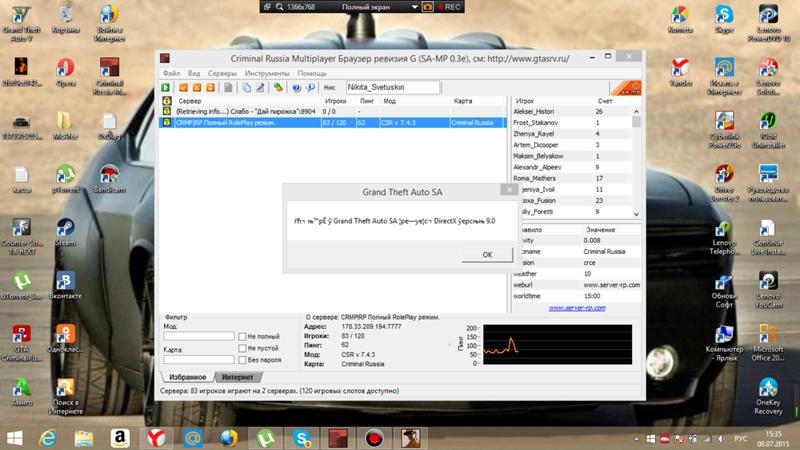The height and width of the screenshot is (450, 800).
Task: Sort by the Пинг column header
Action: pyautogui.click(x=367, y=101)
